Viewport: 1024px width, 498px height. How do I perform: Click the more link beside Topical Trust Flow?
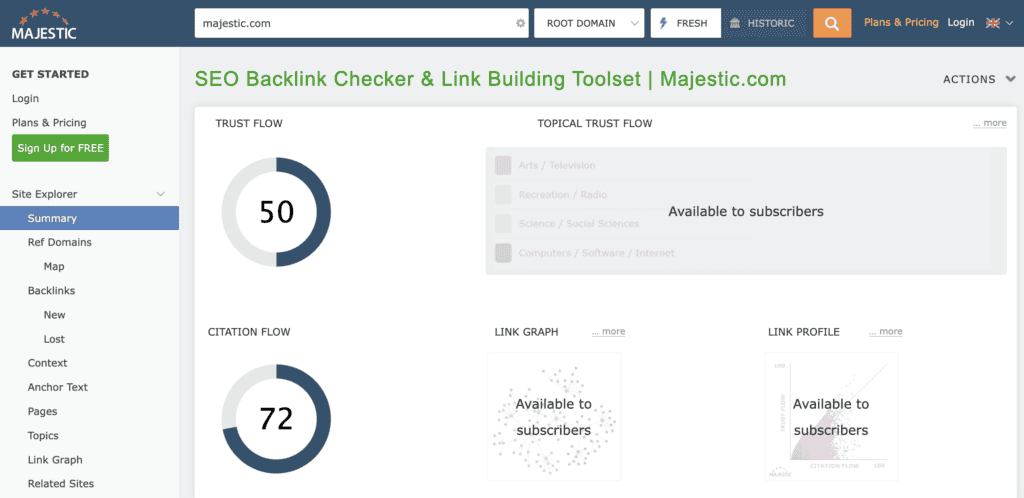coord(990,123)
